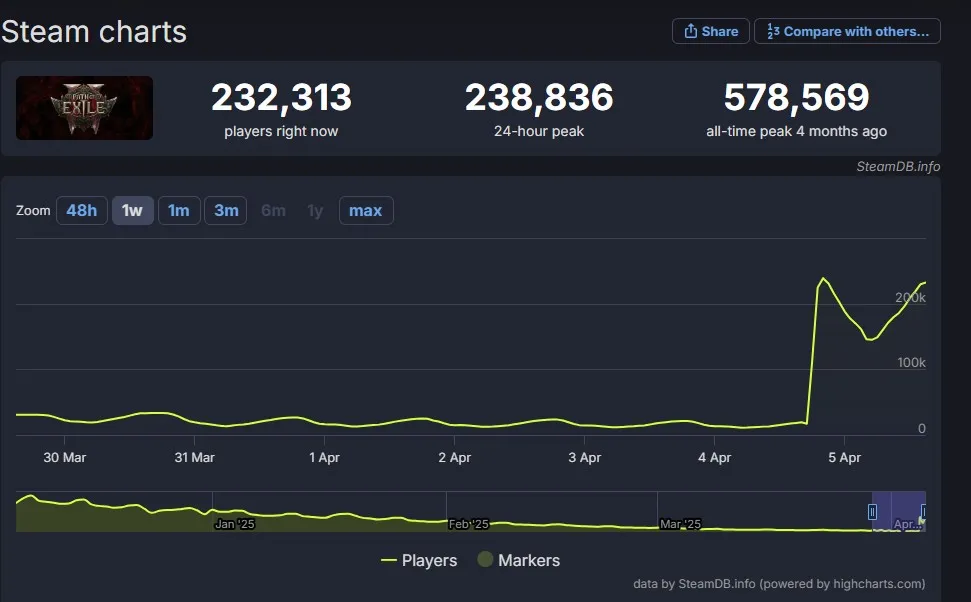This screenshot has height=602, width=971.
Task: Click the highlighted navigator selection window
Action: click(x=898, y=511)
